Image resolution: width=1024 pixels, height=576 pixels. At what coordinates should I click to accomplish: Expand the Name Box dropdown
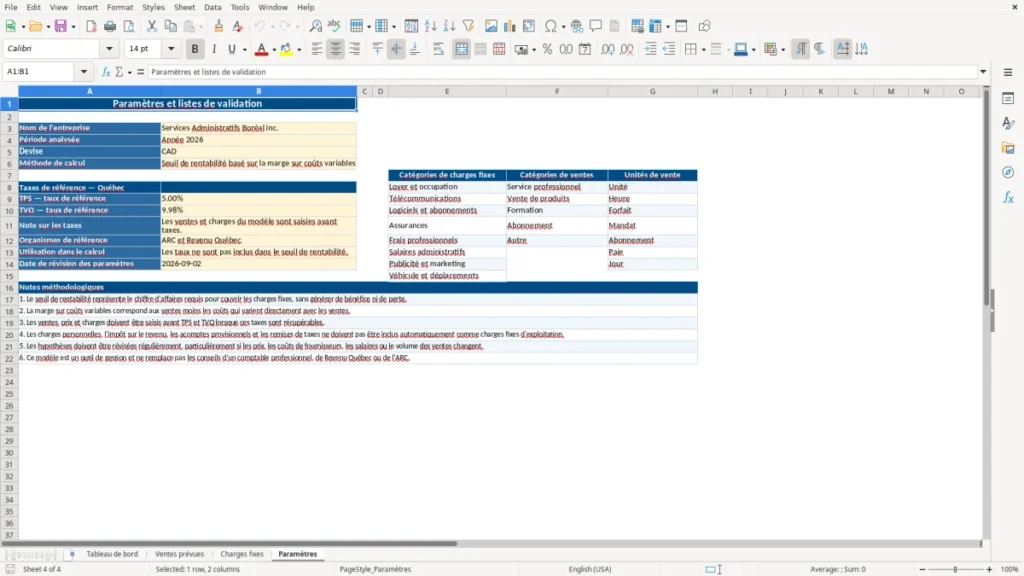pos(84,72)
